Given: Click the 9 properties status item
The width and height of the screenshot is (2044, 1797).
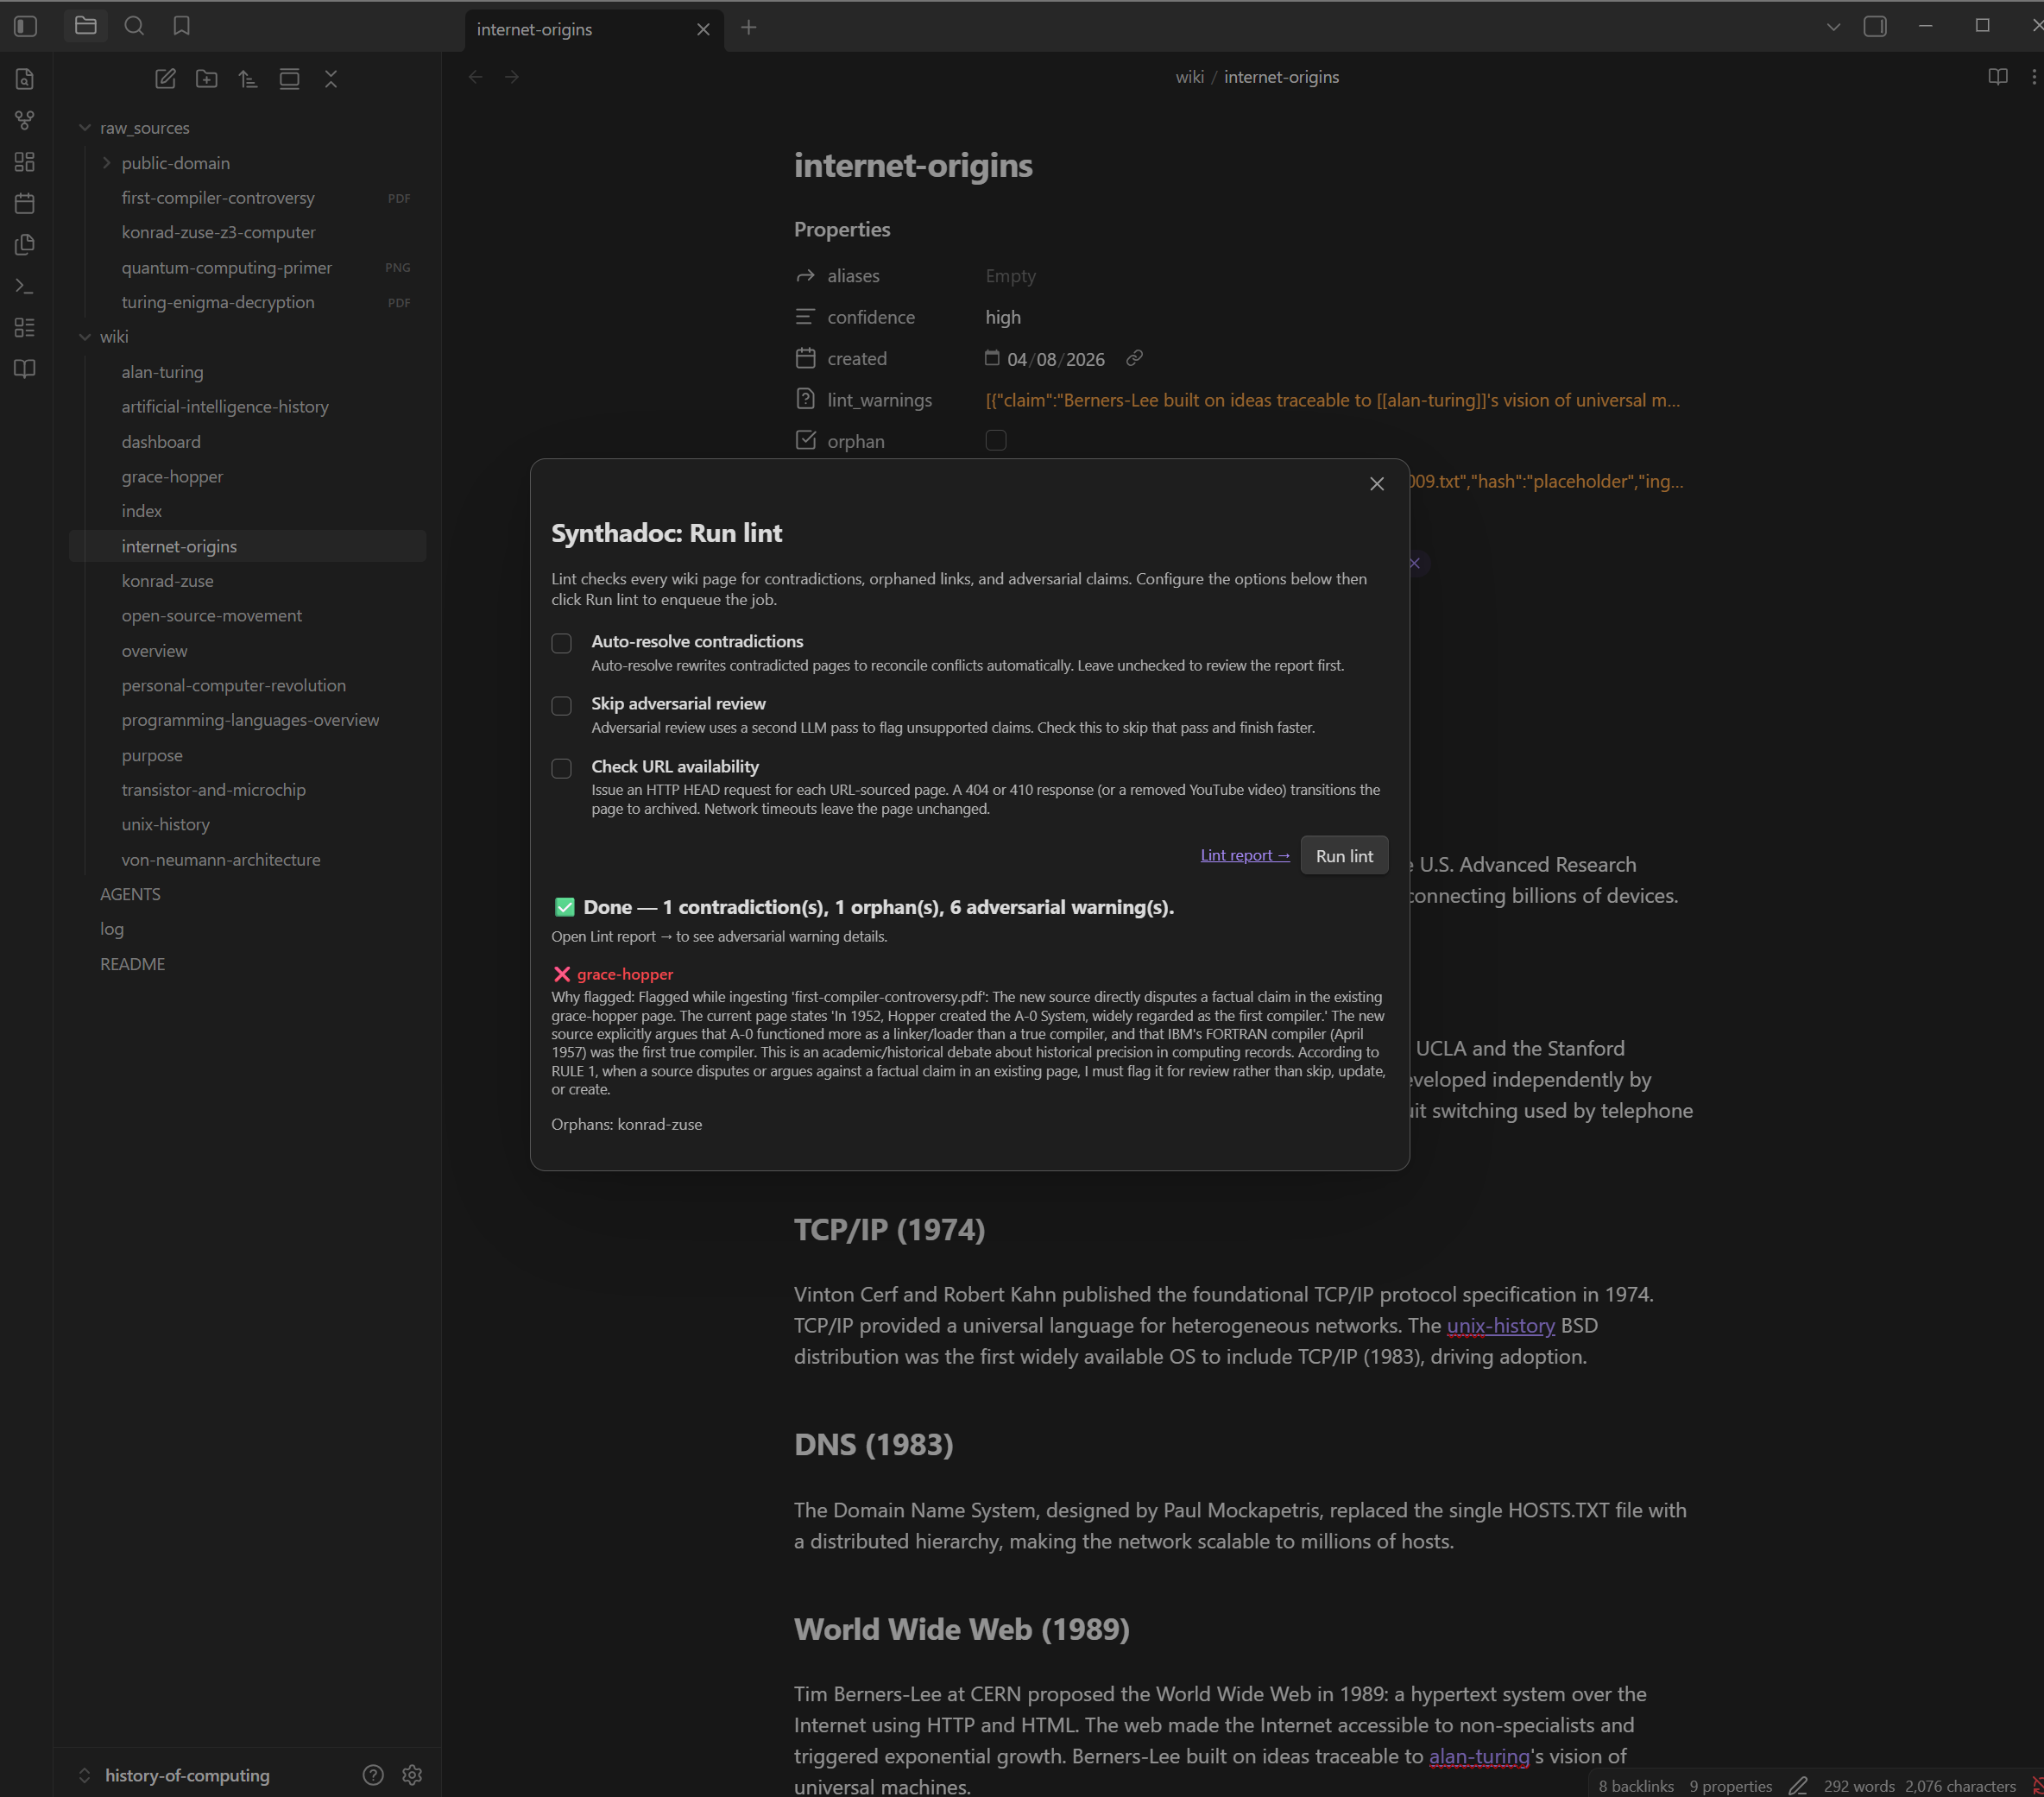Looking at the screenshot, I should coord(1731,1785).
